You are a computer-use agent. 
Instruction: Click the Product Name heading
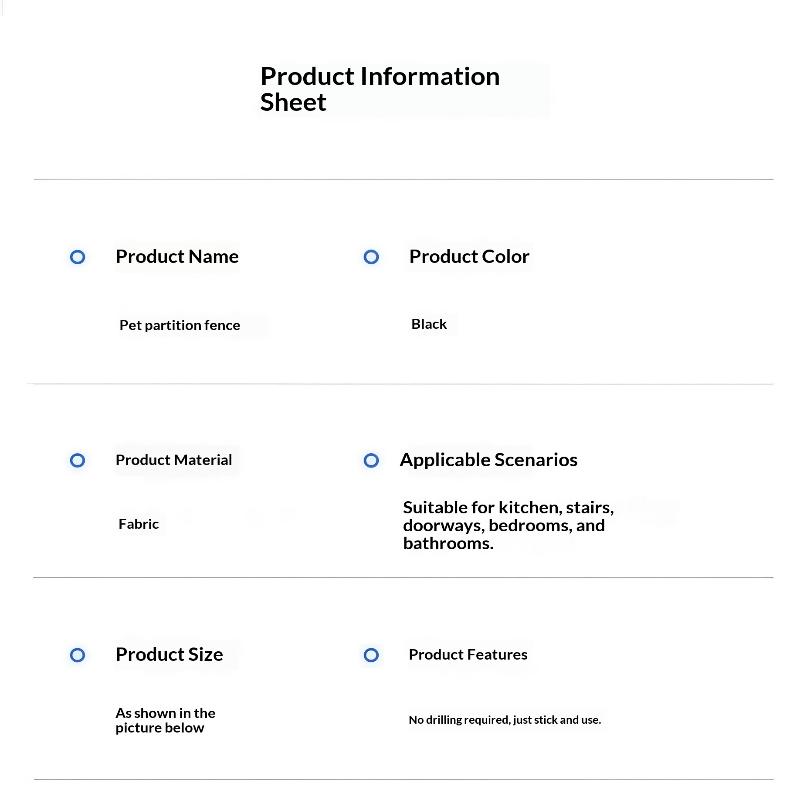(177, 257)
